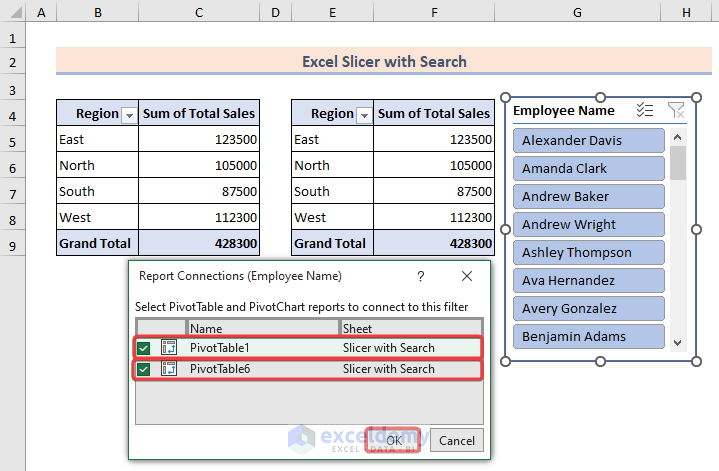Screen dimensions: 719x471
Task: Click the PivotTable1 report icon
Action: tap(169, 348)
